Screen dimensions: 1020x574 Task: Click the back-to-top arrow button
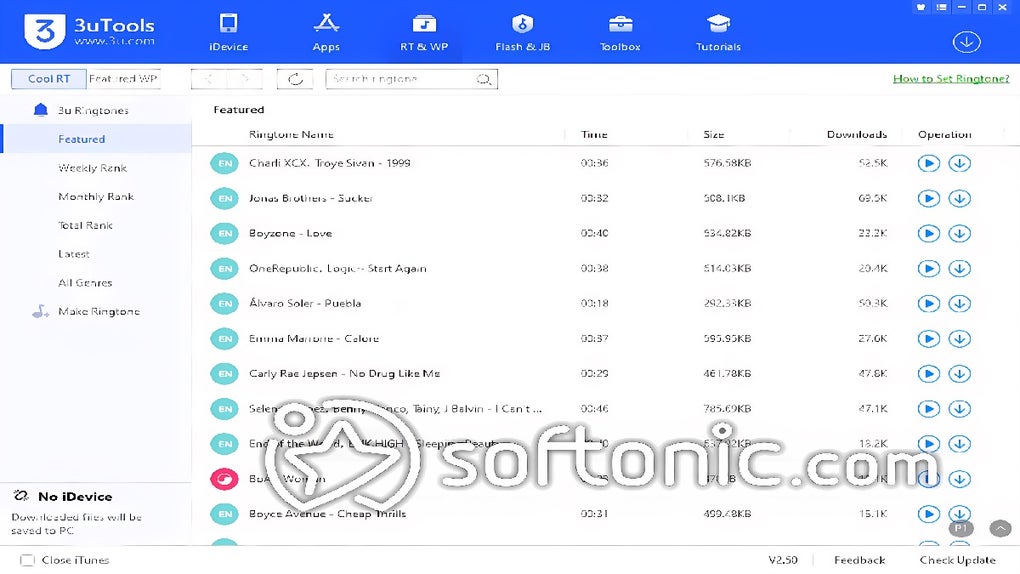tap(1000, 528)
